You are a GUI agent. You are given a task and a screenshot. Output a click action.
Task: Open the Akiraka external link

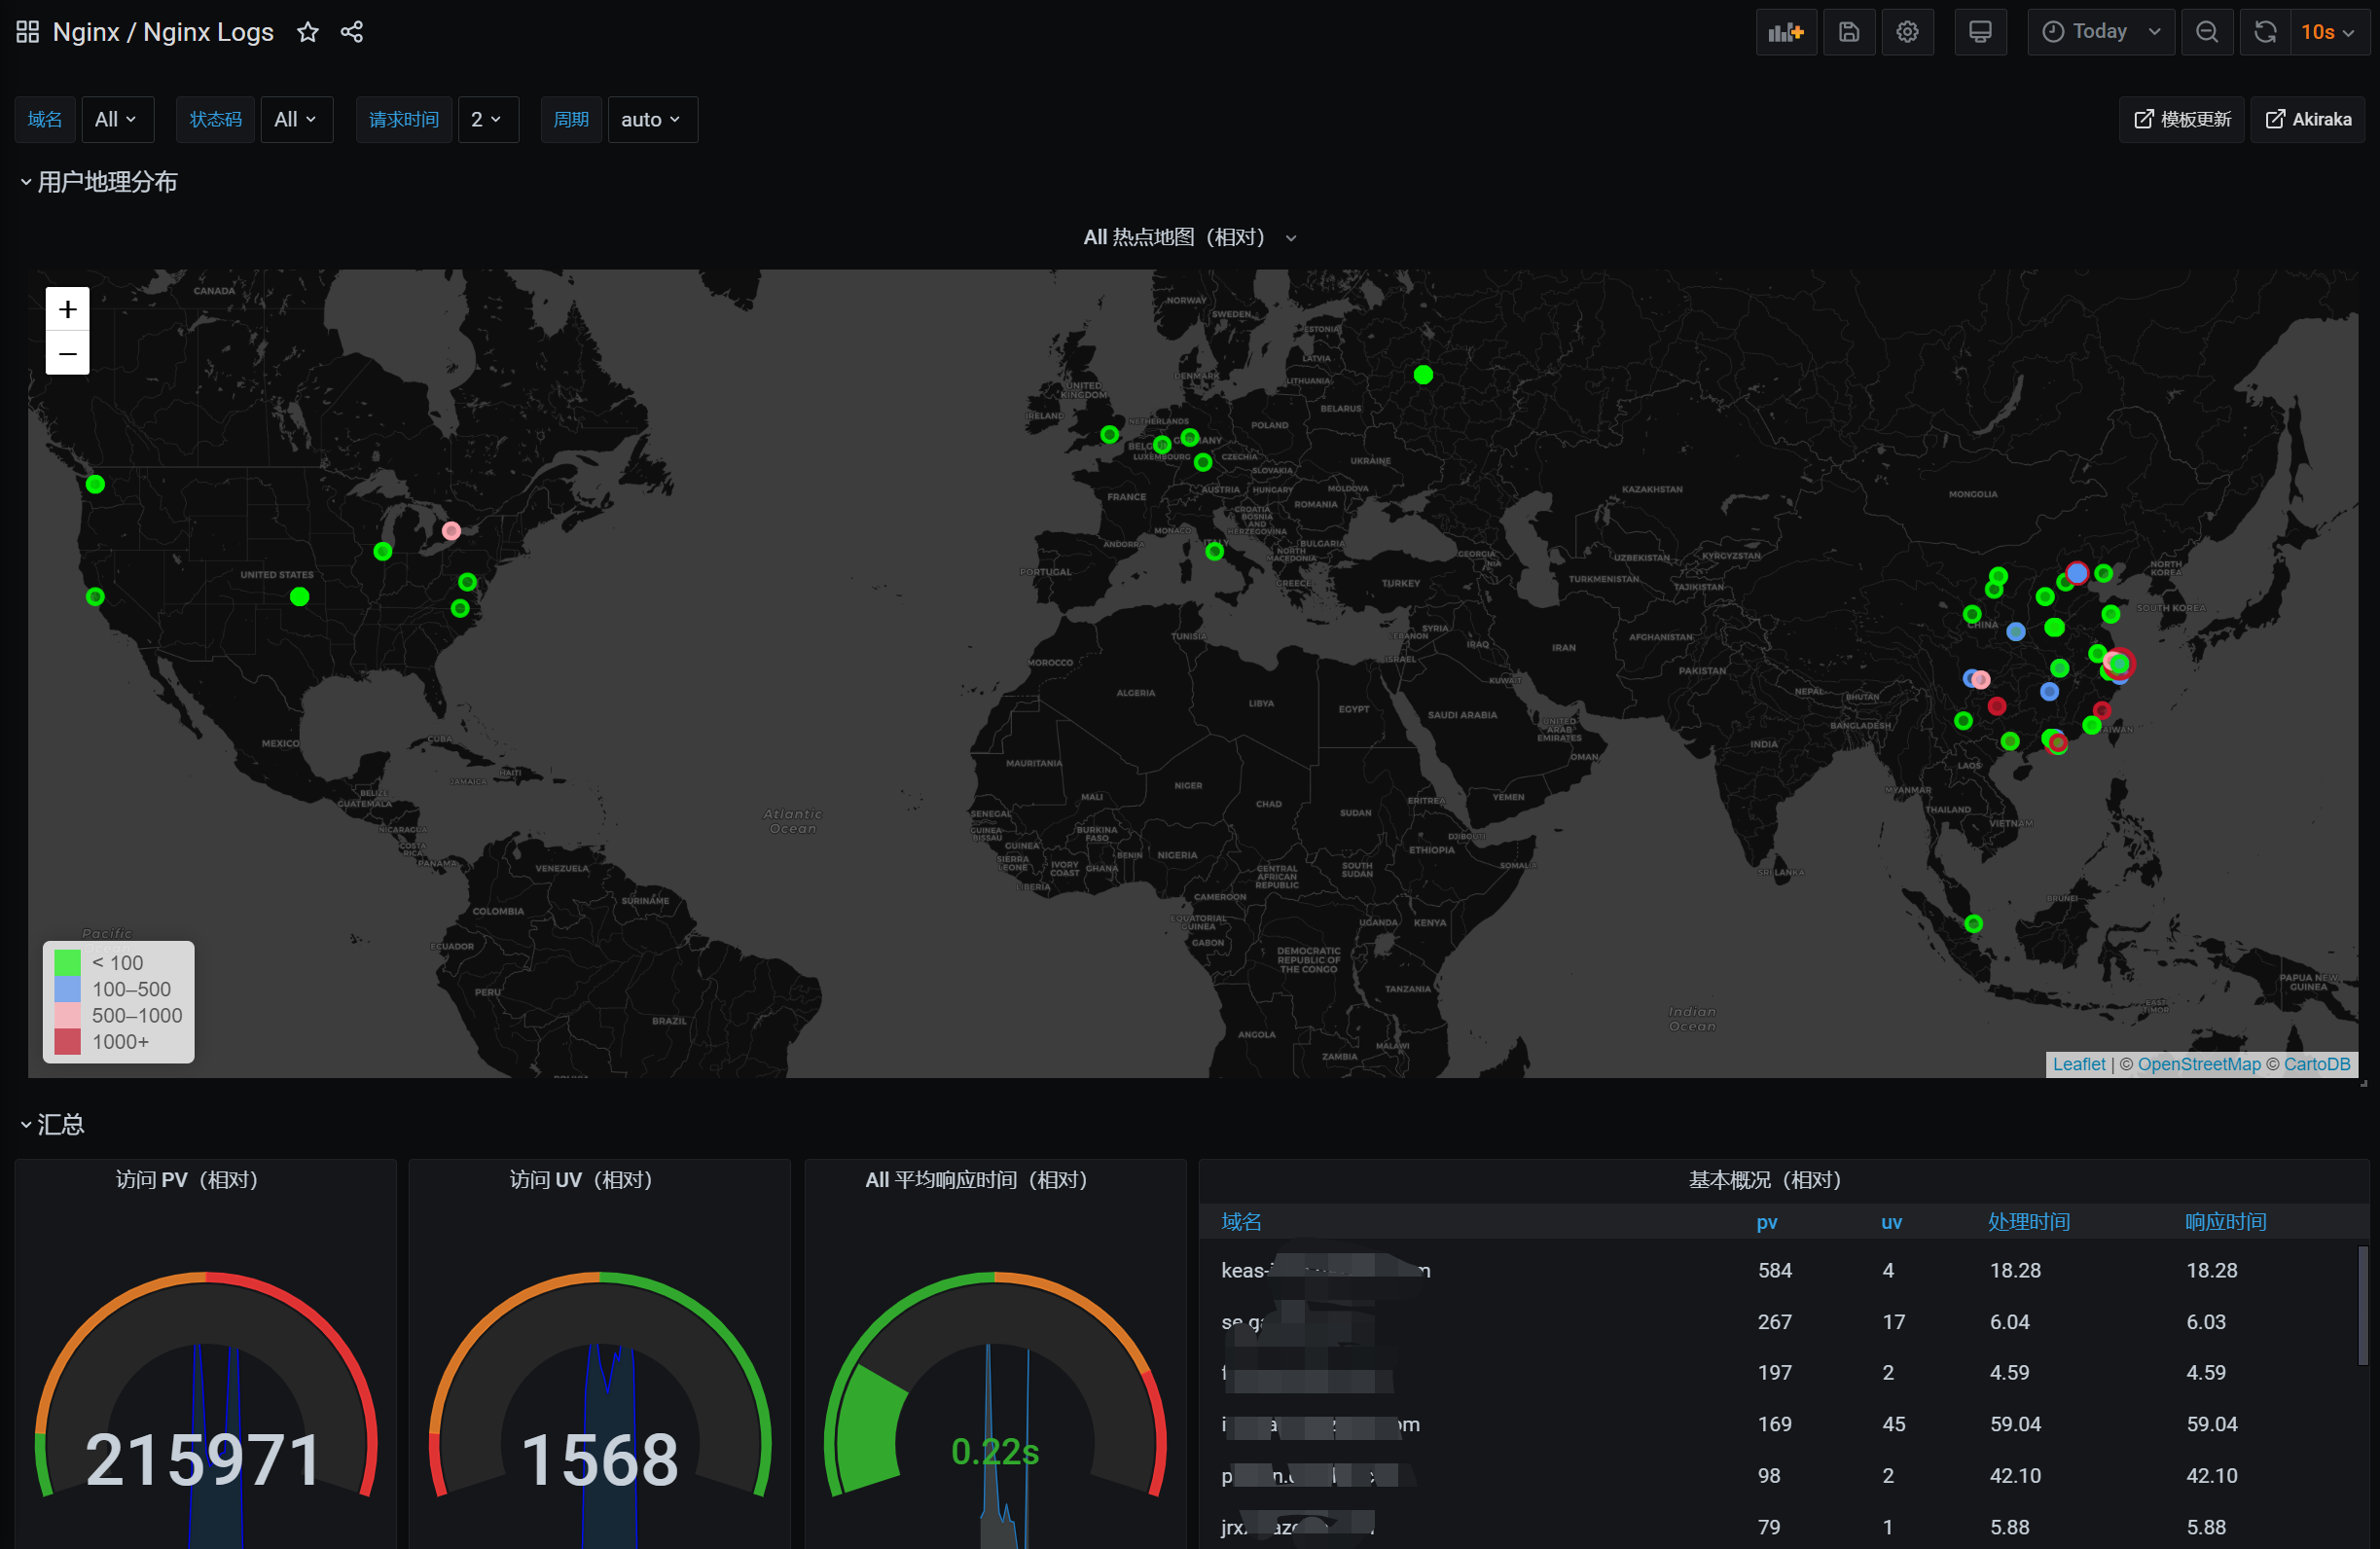pyautogui.click(x=2307, y=119)
